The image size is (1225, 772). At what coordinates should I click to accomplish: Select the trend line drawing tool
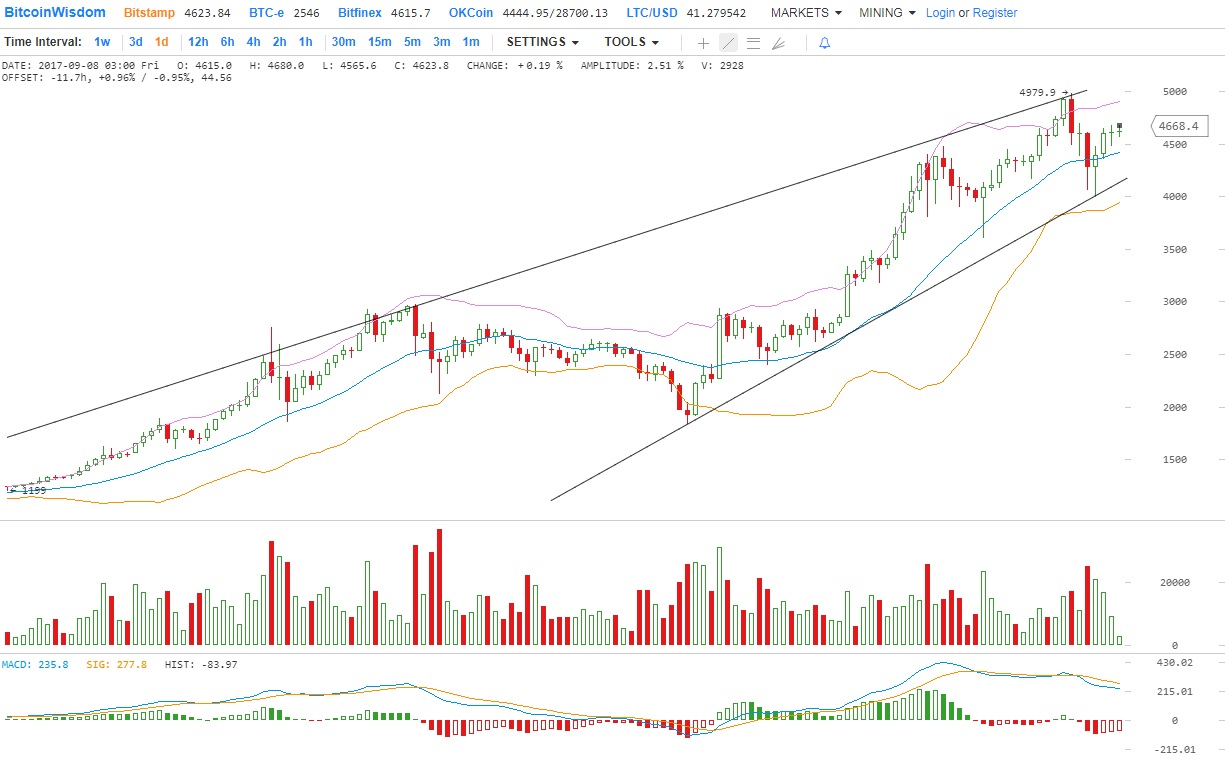coord(728,43)
